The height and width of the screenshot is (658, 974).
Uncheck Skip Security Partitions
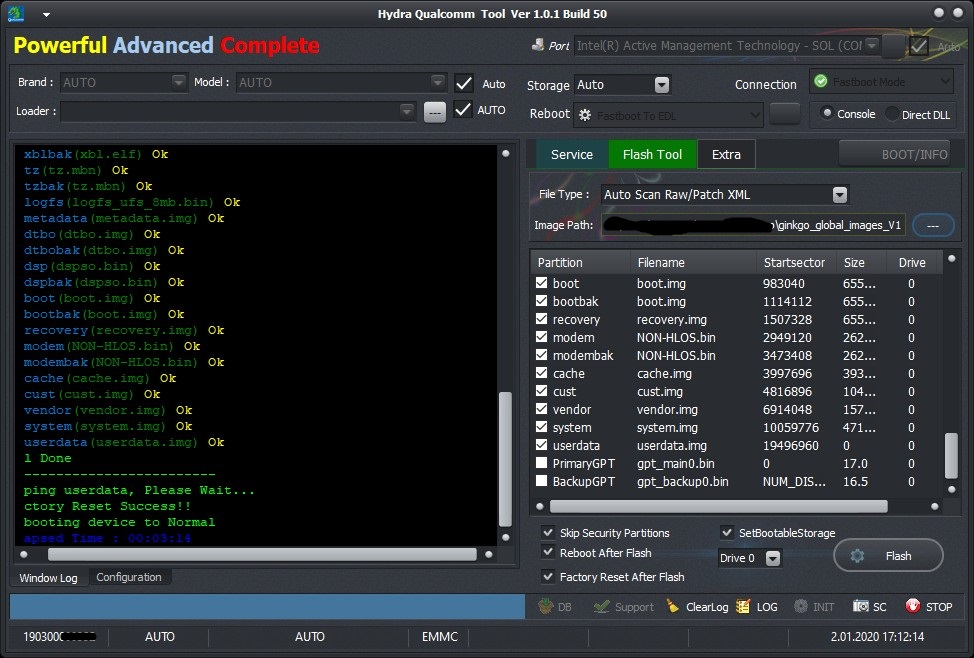pyautogui.click(x=548, y=532)
